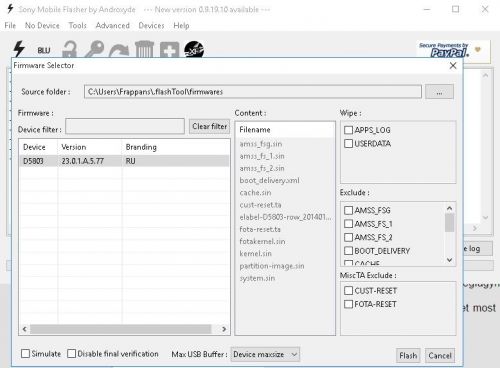Select amss_fsg.sin in Content list
The width and height of the screenshot is (500, 368).
pos(261,144)
